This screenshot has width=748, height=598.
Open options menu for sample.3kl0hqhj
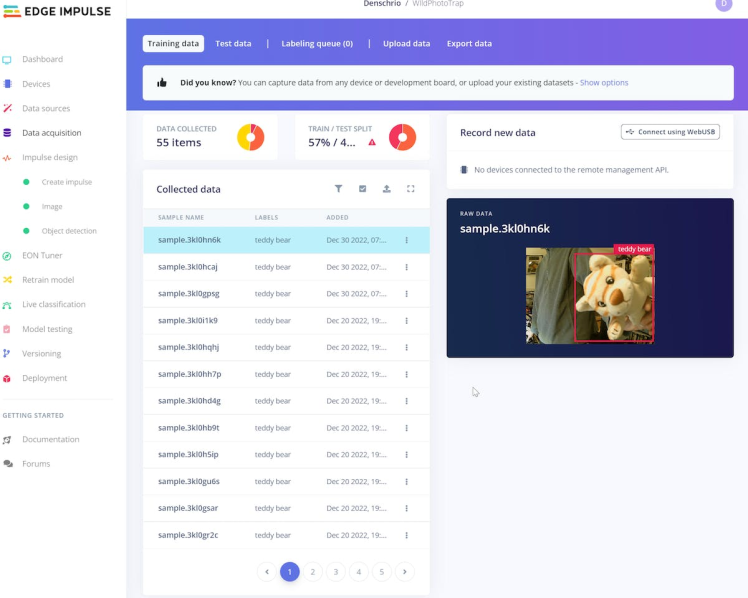point(406,347)
